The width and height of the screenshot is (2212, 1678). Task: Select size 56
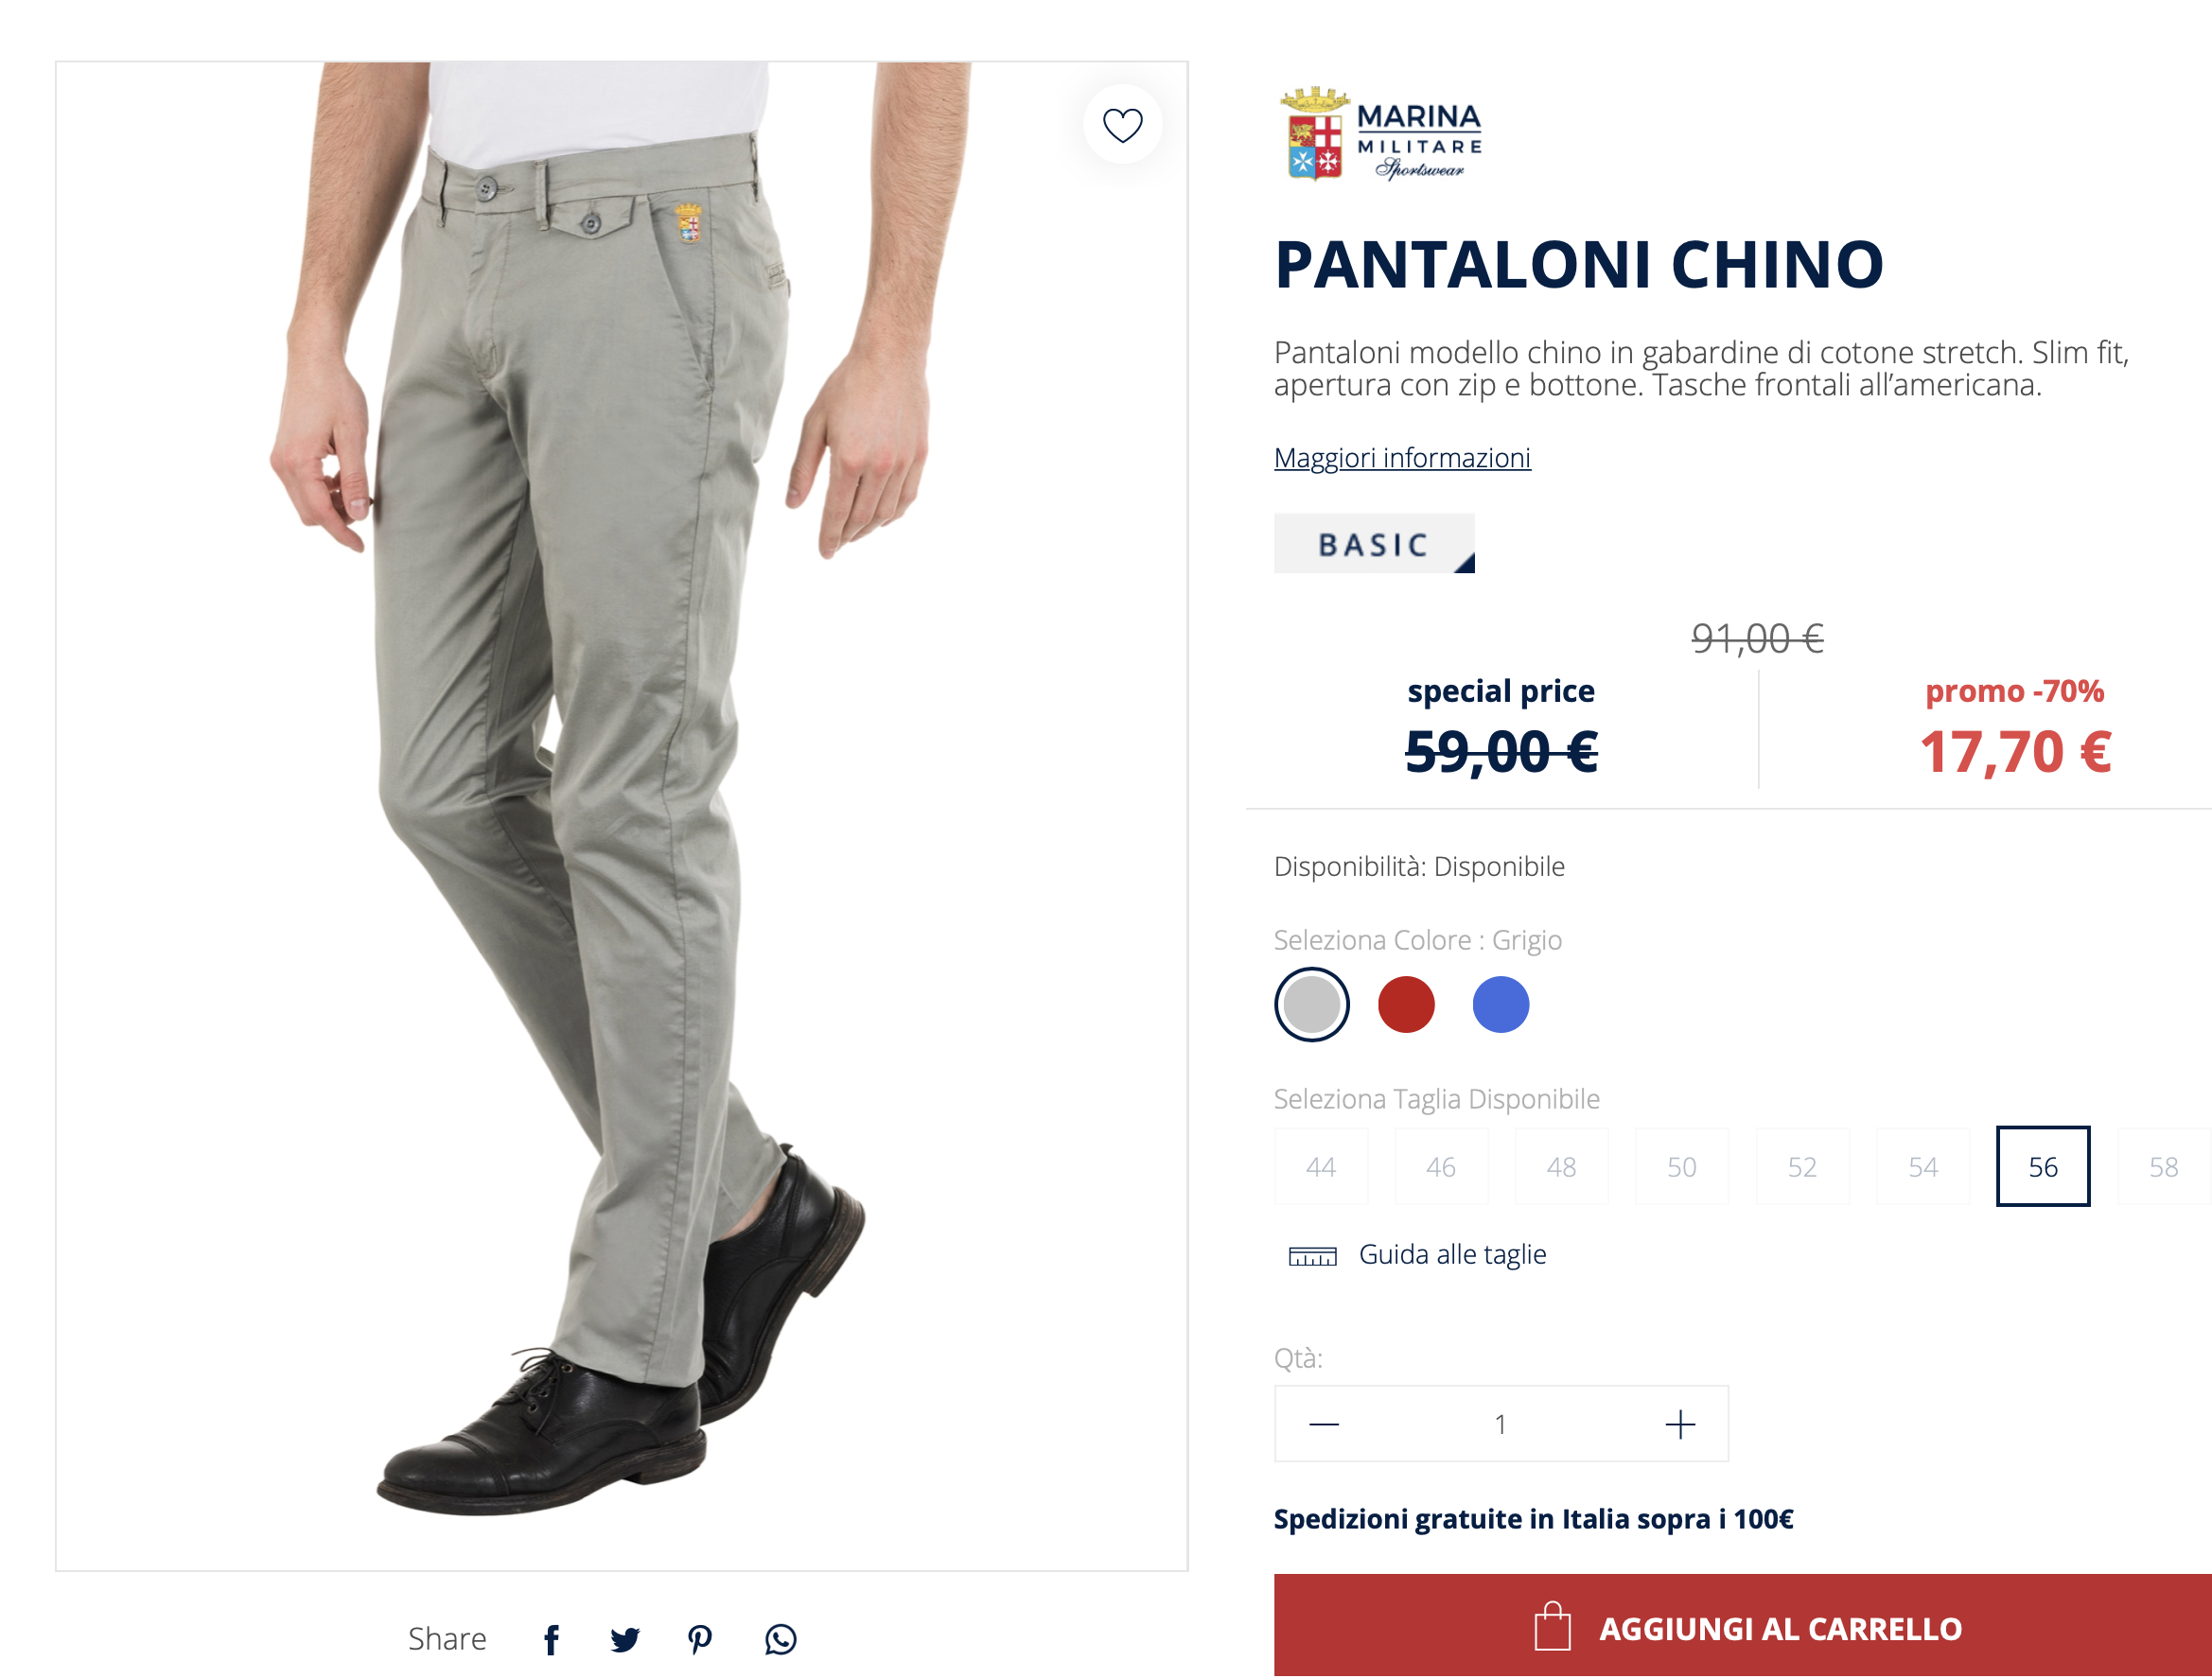(2042, 1166)
